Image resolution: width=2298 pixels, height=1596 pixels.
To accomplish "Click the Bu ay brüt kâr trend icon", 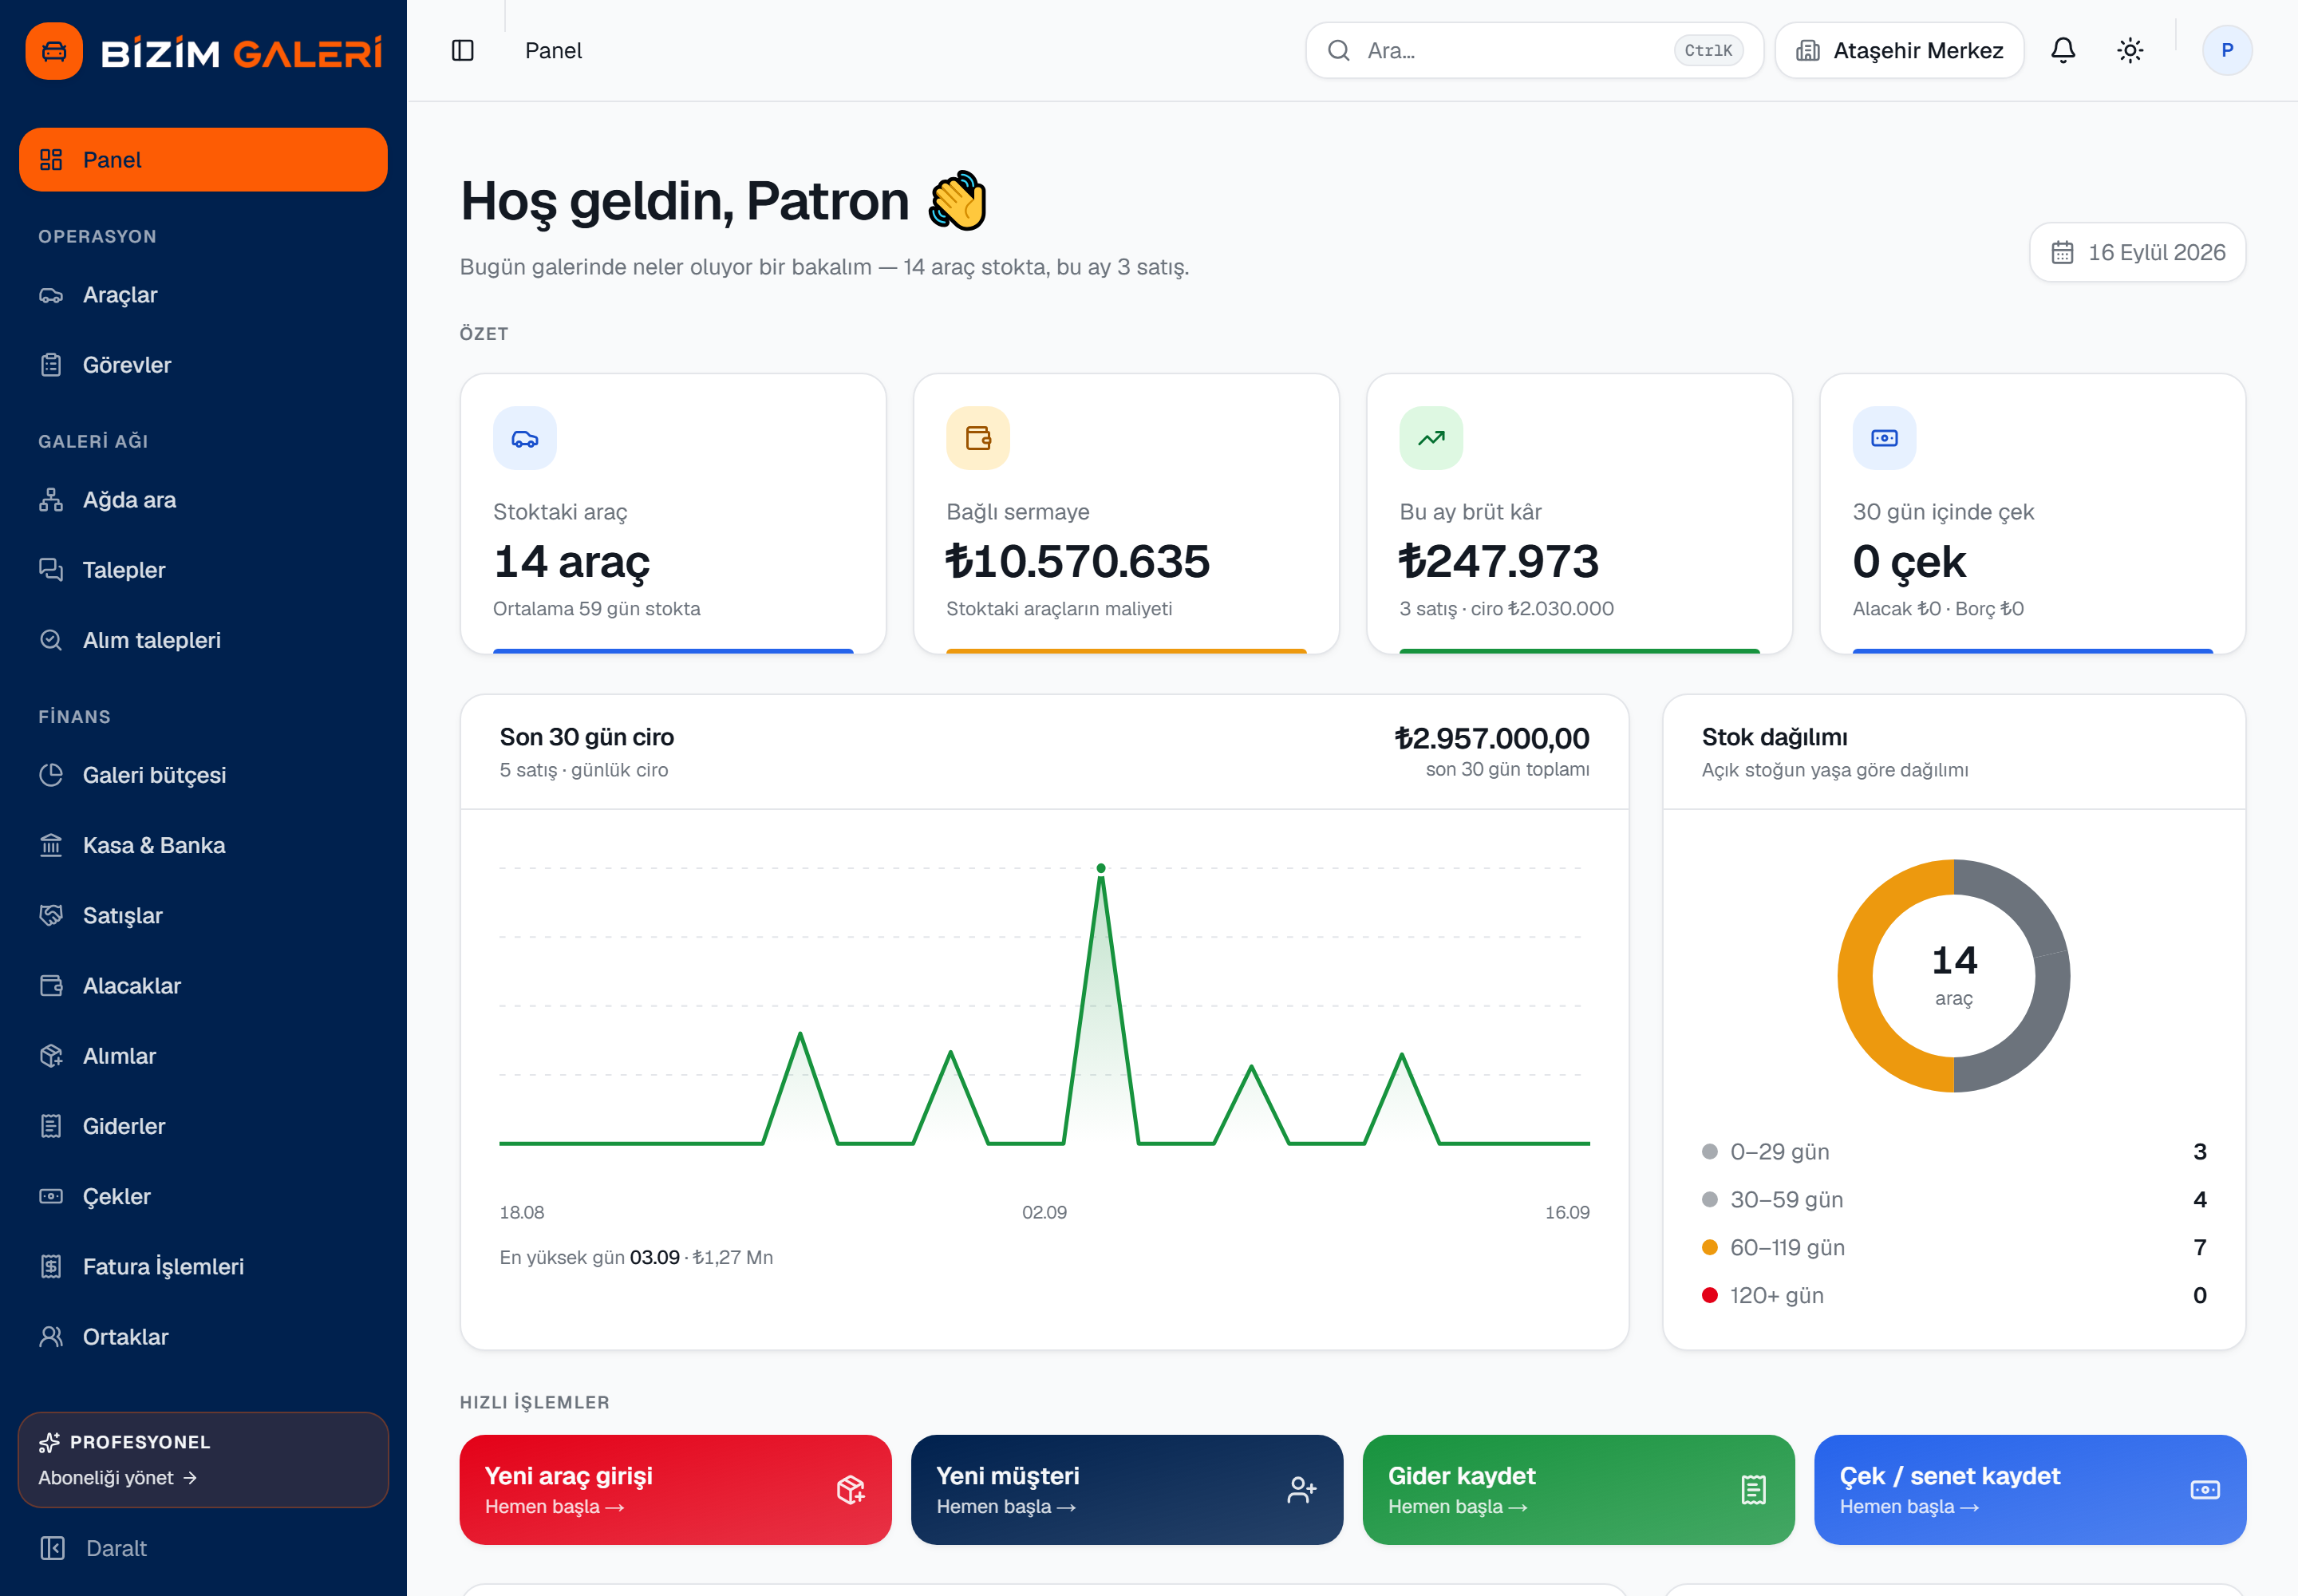I will (x=1431, y=438).
